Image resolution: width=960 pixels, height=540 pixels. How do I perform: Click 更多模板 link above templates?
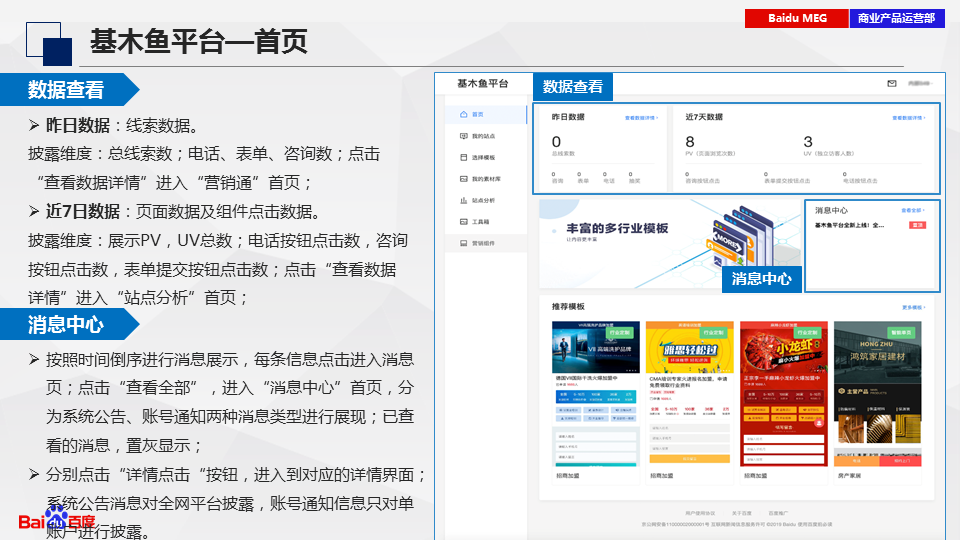tap(913, 307)
